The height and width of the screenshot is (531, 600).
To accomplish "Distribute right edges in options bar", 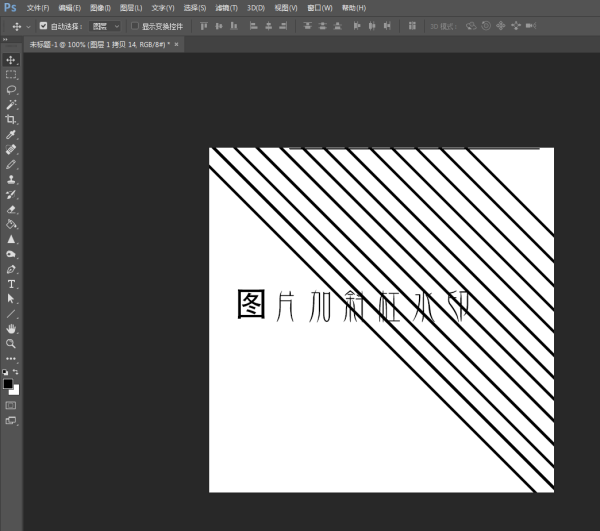I will (x=387, y=26).
